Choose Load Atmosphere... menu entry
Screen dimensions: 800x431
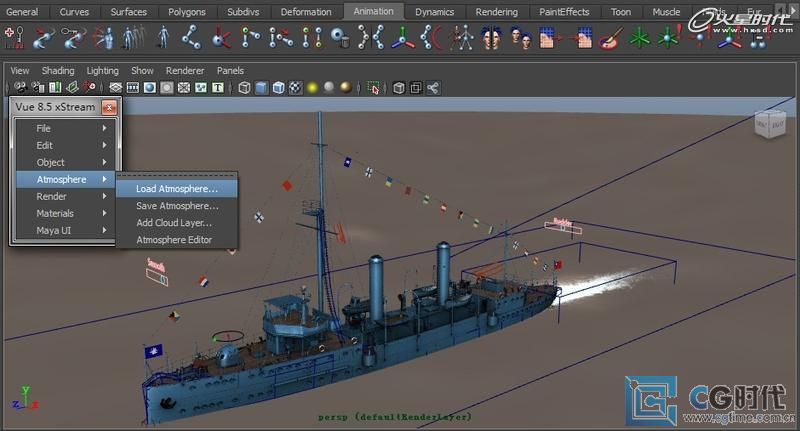tap(177, 189)
